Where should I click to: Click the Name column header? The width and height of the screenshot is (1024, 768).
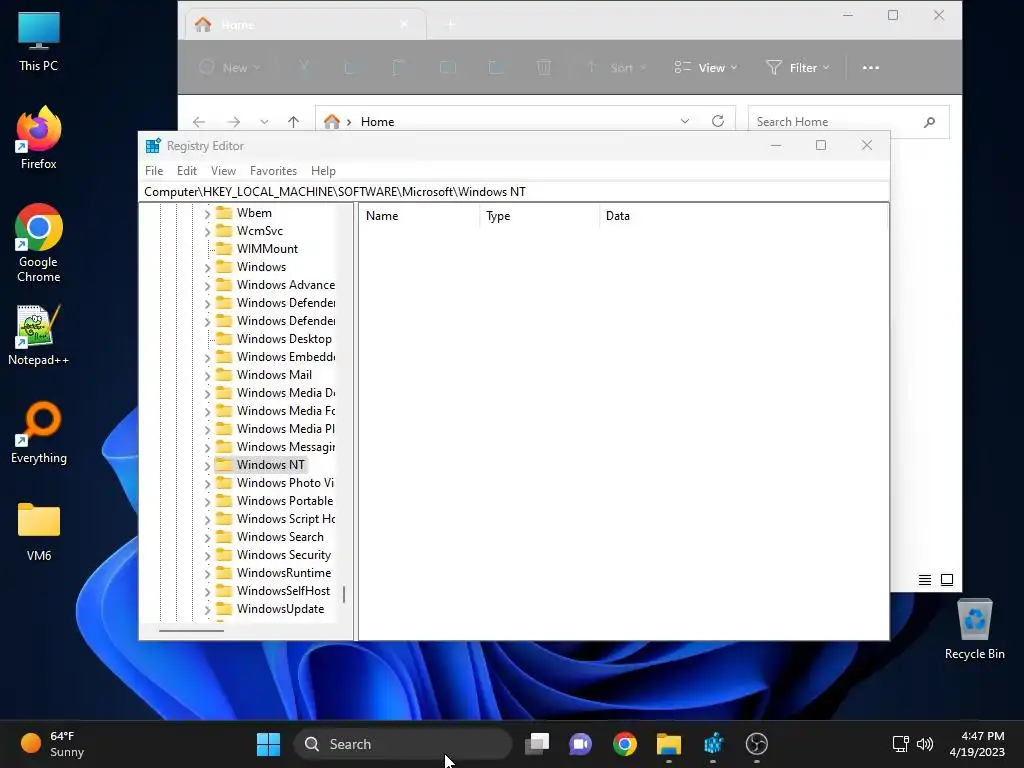click(419, 216)
